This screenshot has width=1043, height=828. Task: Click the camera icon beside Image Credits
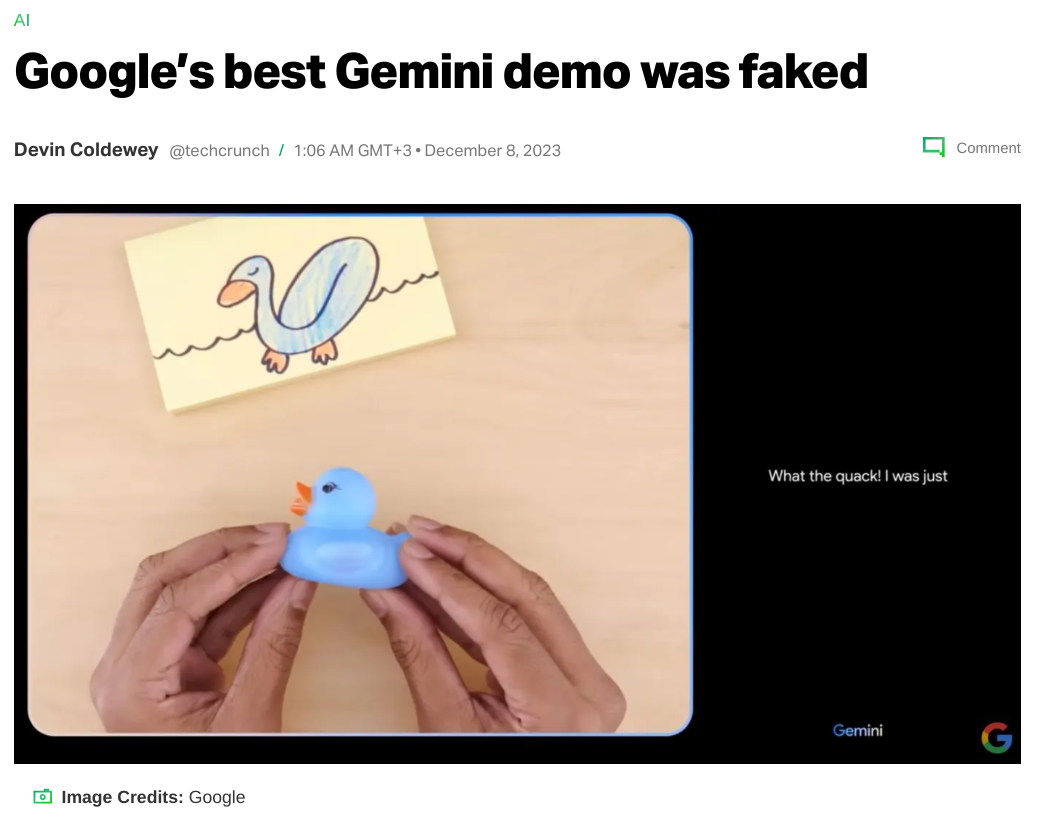coord(43,796)
